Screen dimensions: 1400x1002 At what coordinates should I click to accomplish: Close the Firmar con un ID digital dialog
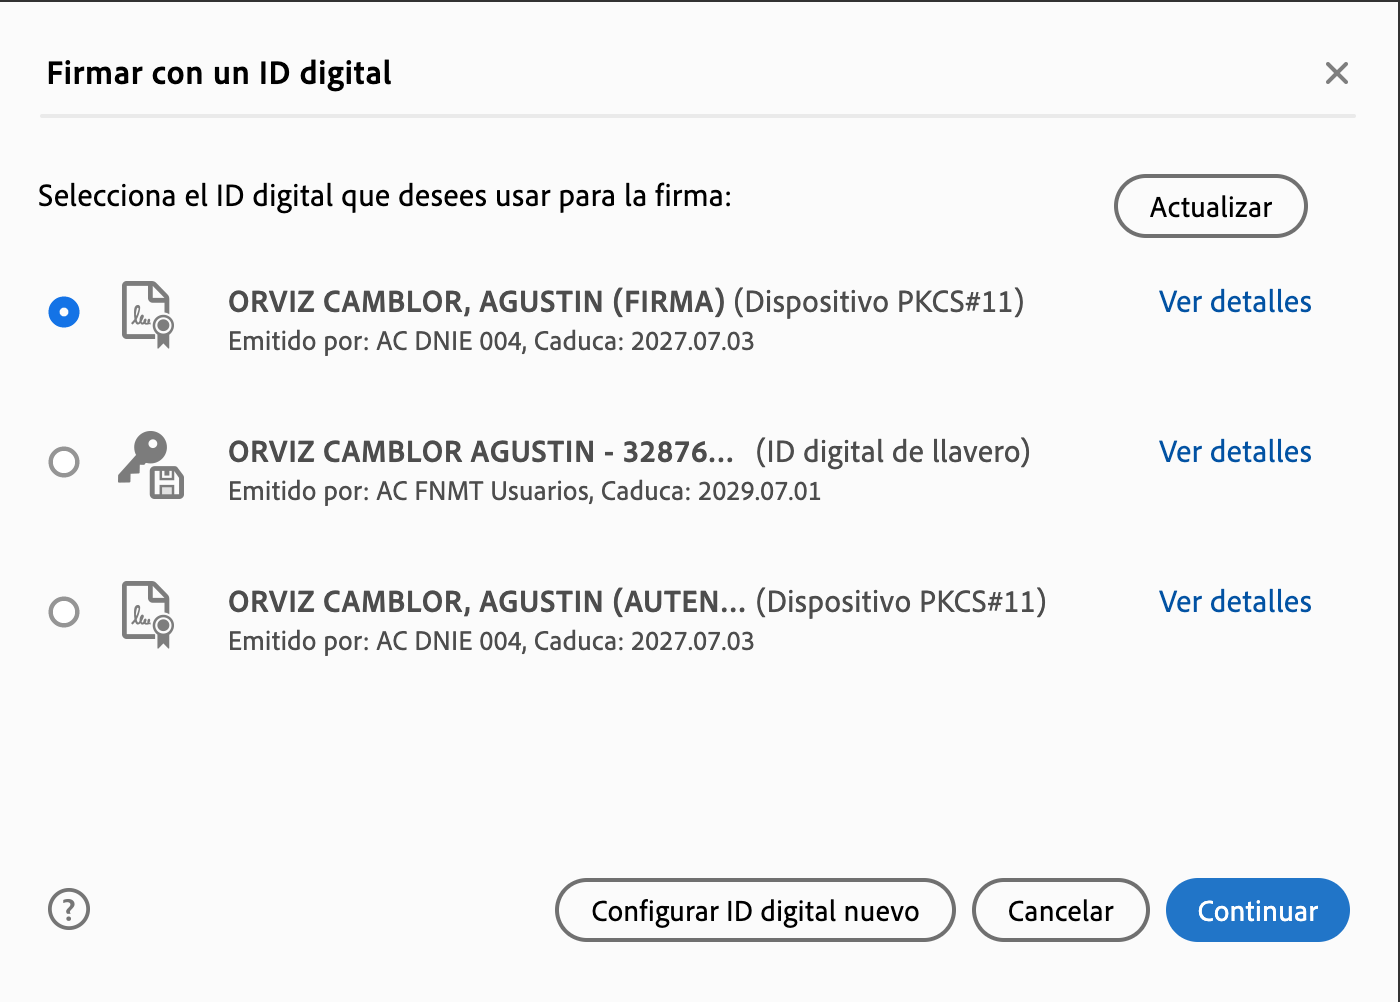click(1337, 73)
